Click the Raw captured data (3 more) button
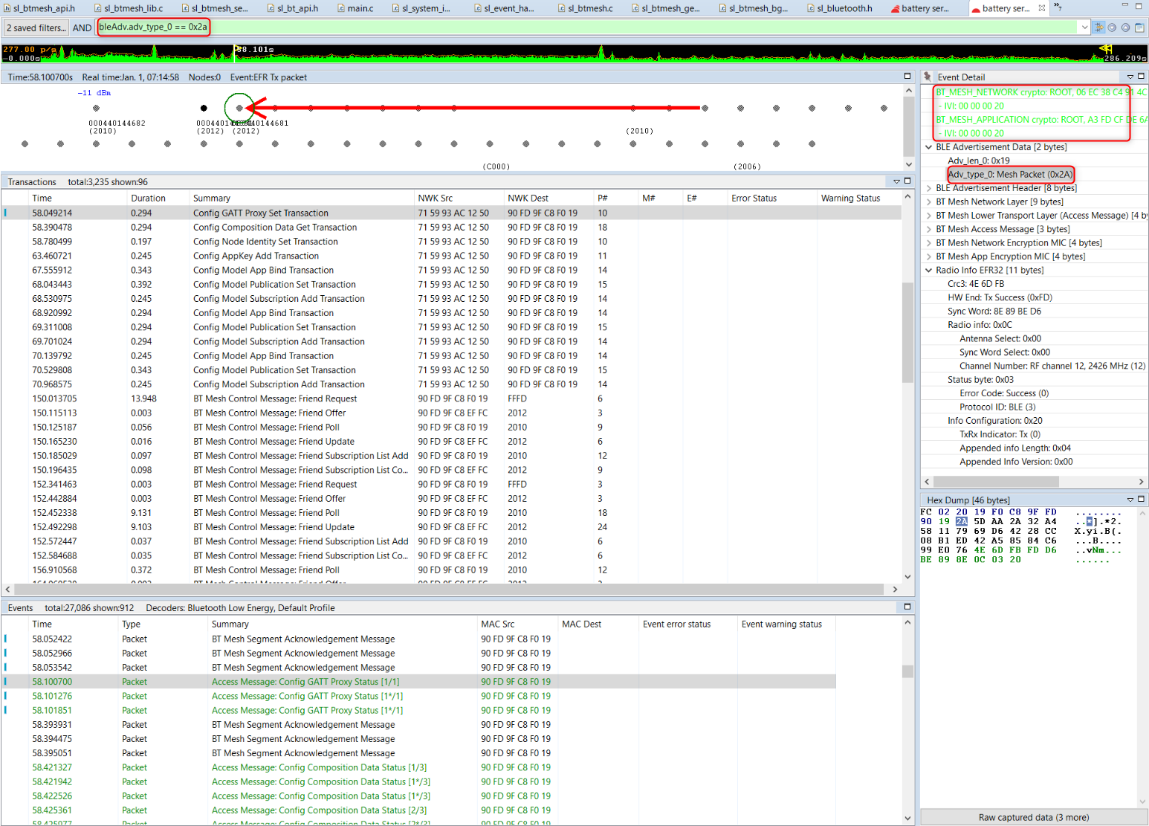Screen dimensions: 1149x826 [x=1034, y=817]
